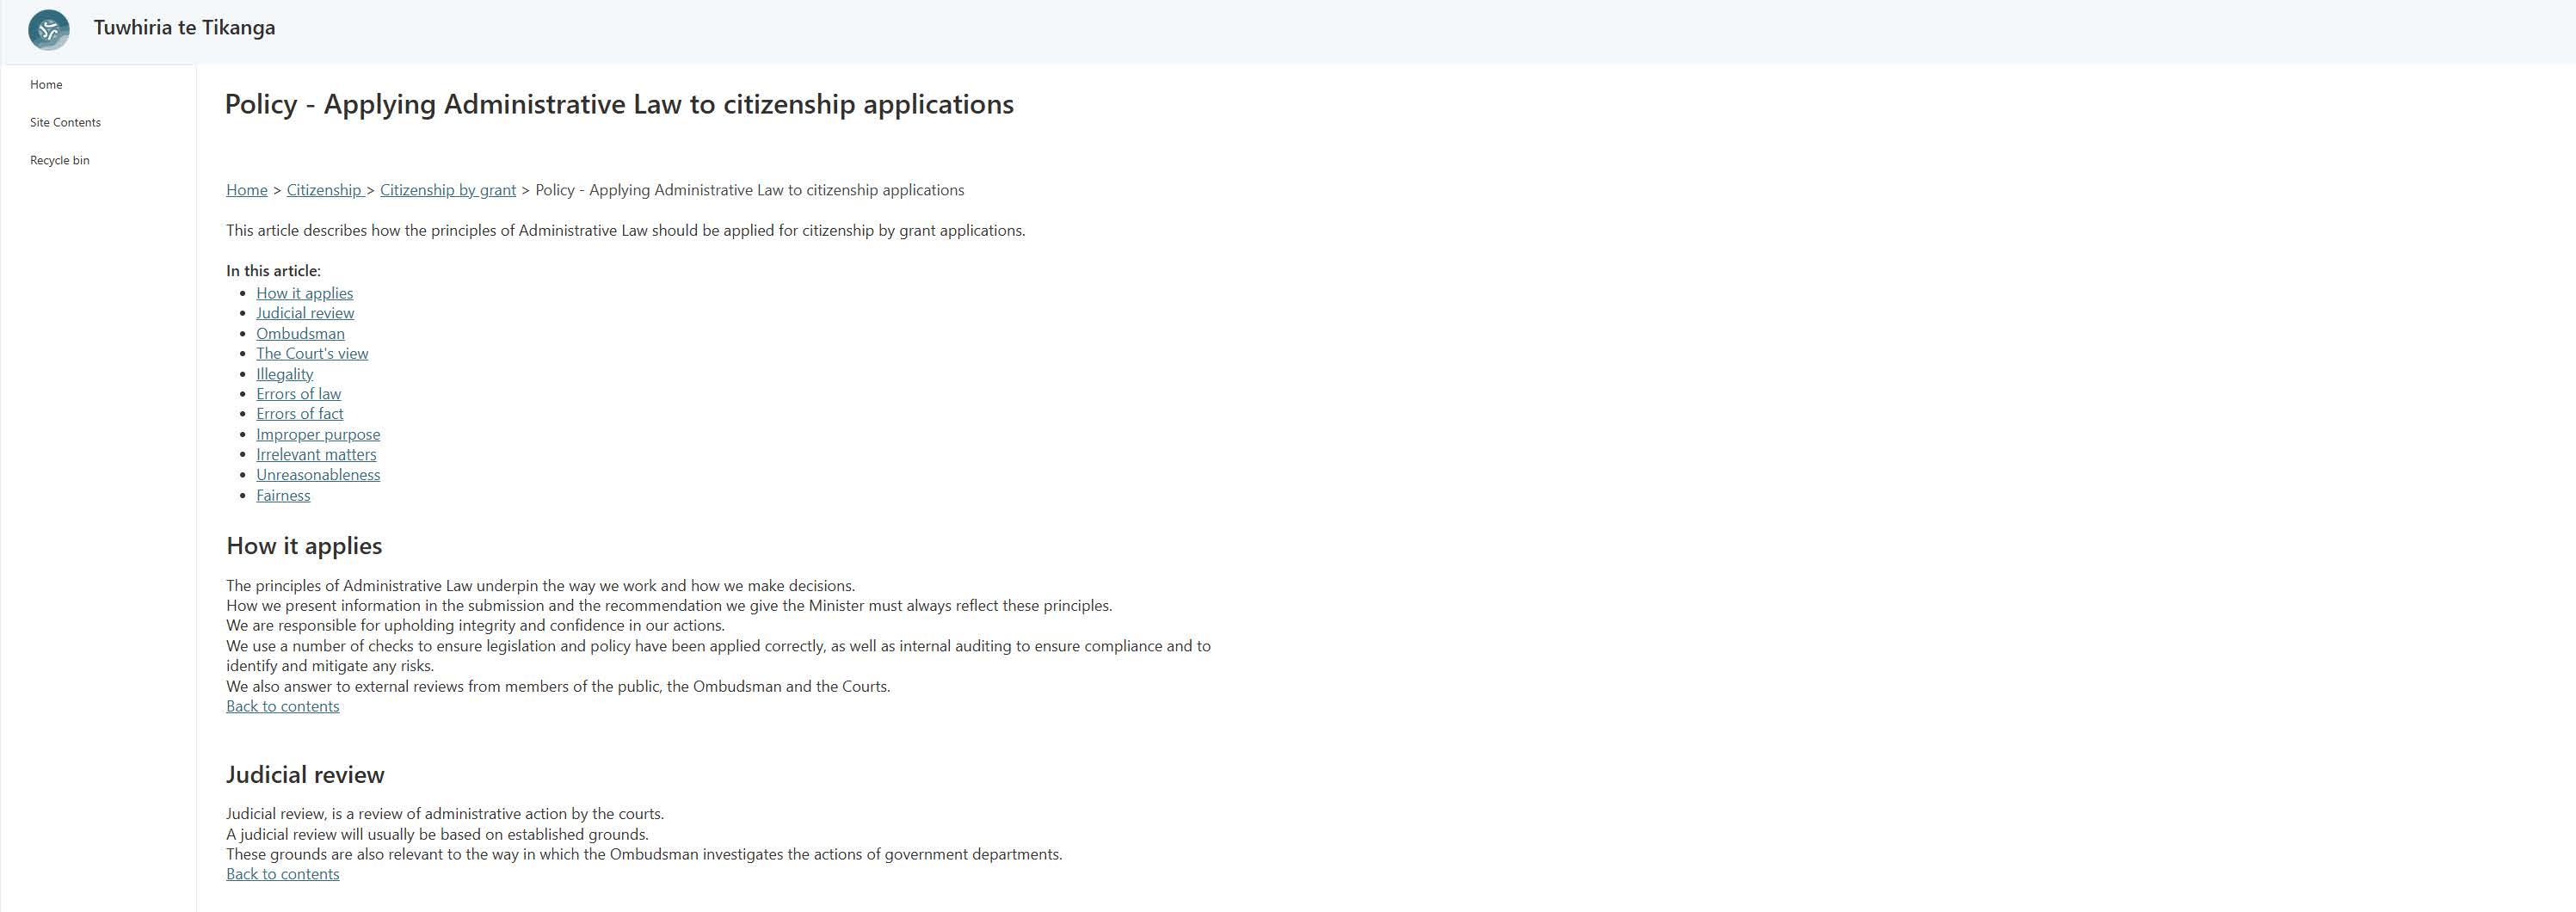Click Back to contents under Judicial review
The image size is (2576, 912).
tap(282, 874)
